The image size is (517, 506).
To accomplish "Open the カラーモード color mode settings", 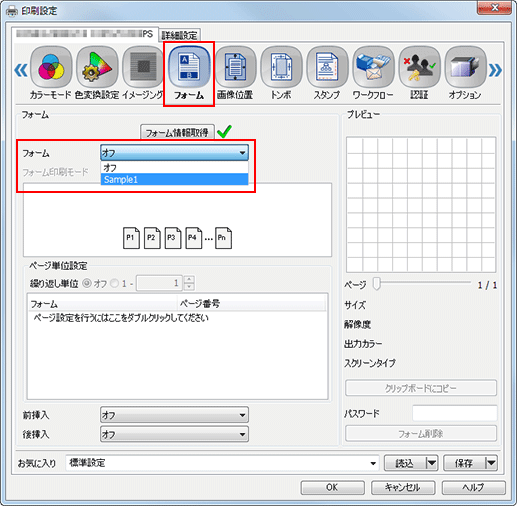I will click(x=51, y=73).
